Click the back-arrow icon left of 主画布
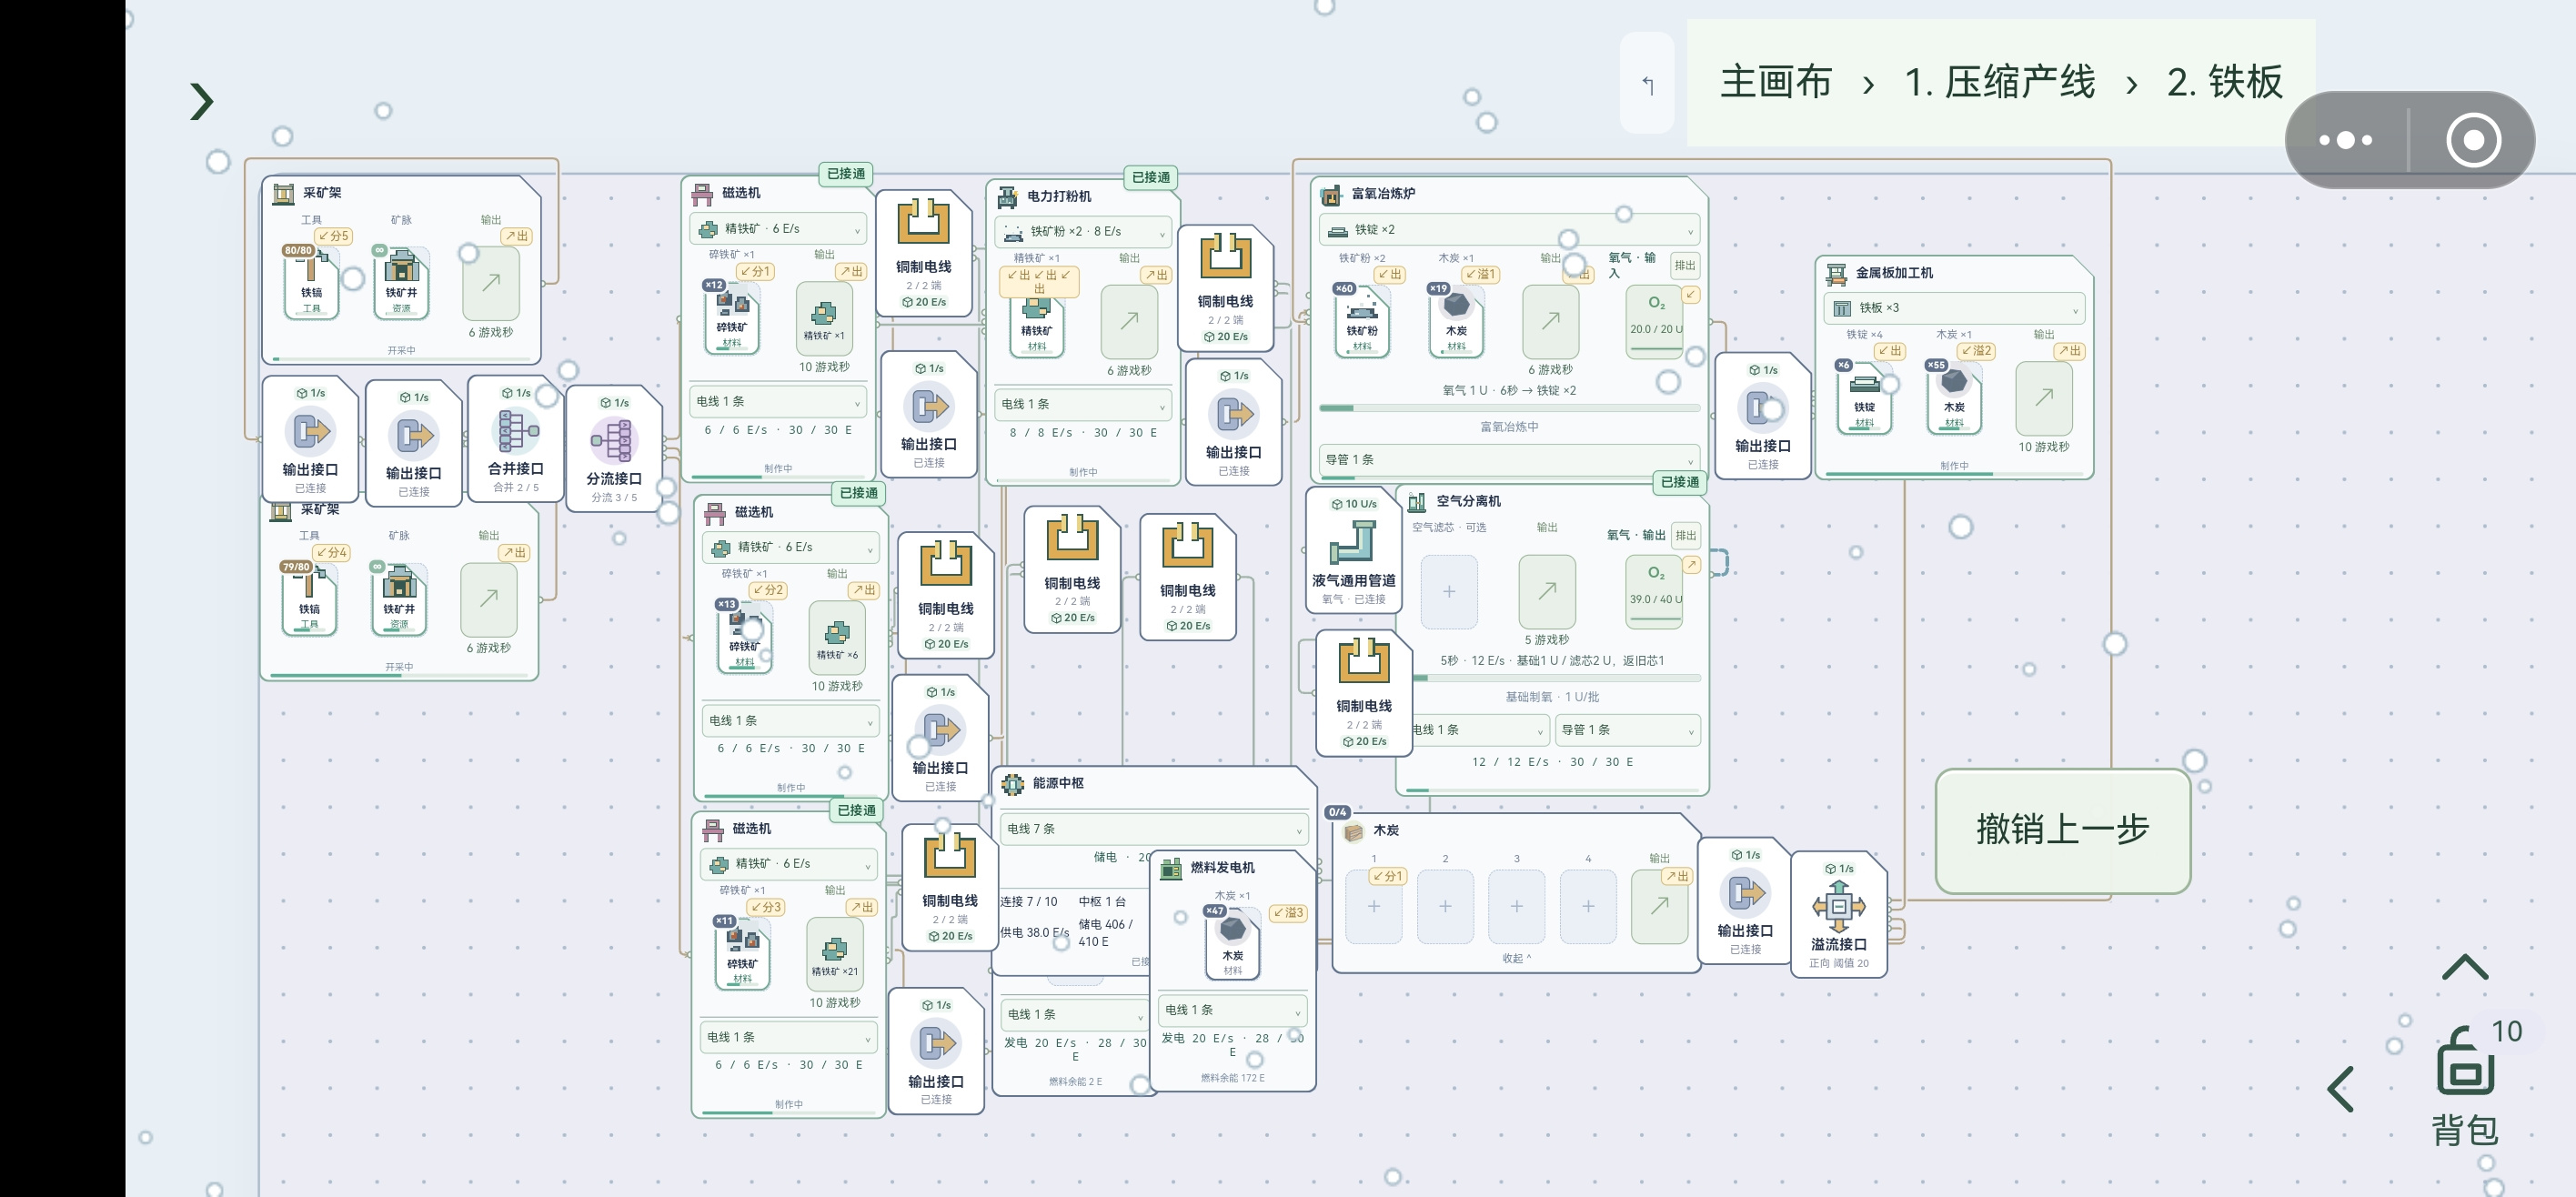The image size is (2576, 1197). point(1647,85)
